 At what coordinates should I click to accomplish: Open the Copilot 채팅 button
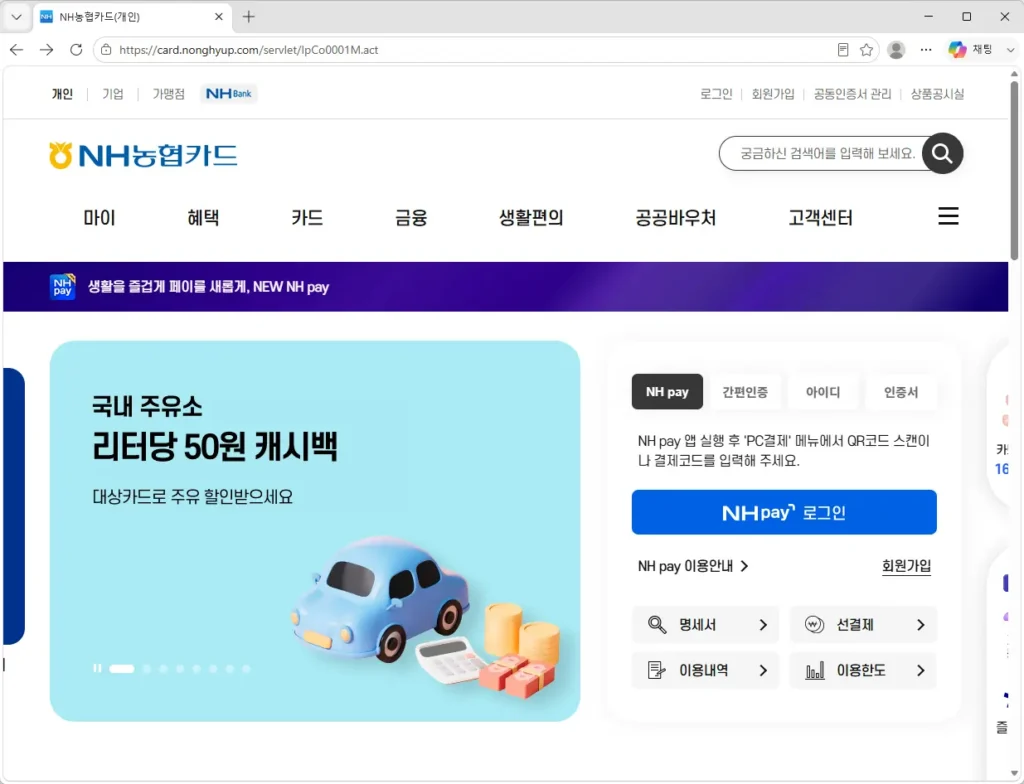[971, 50]
